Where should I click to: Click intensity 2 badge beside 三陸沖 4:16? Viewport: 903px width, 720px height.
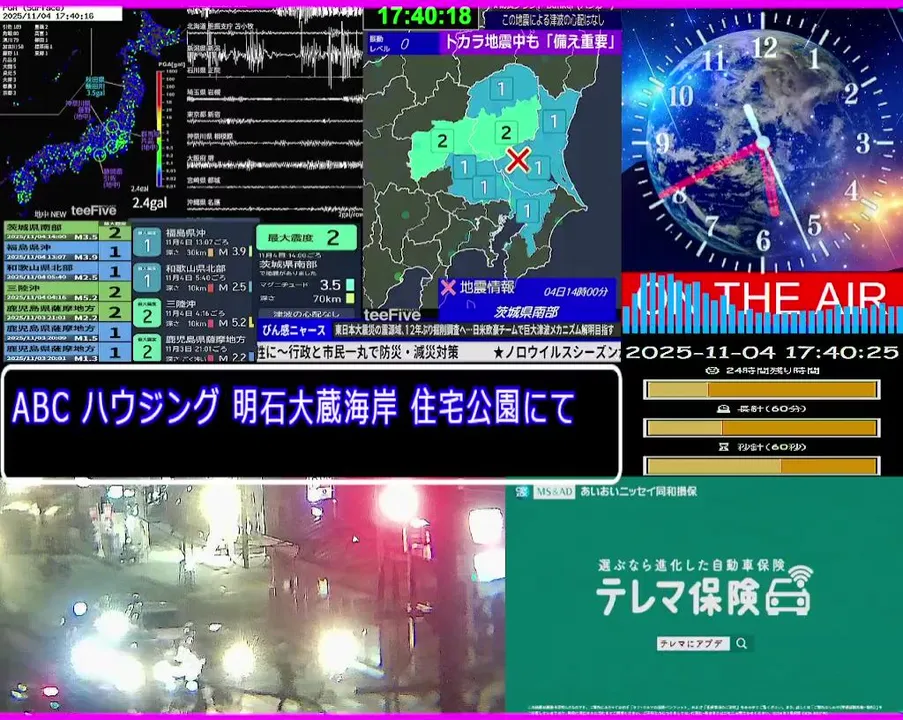coord(147,313)
